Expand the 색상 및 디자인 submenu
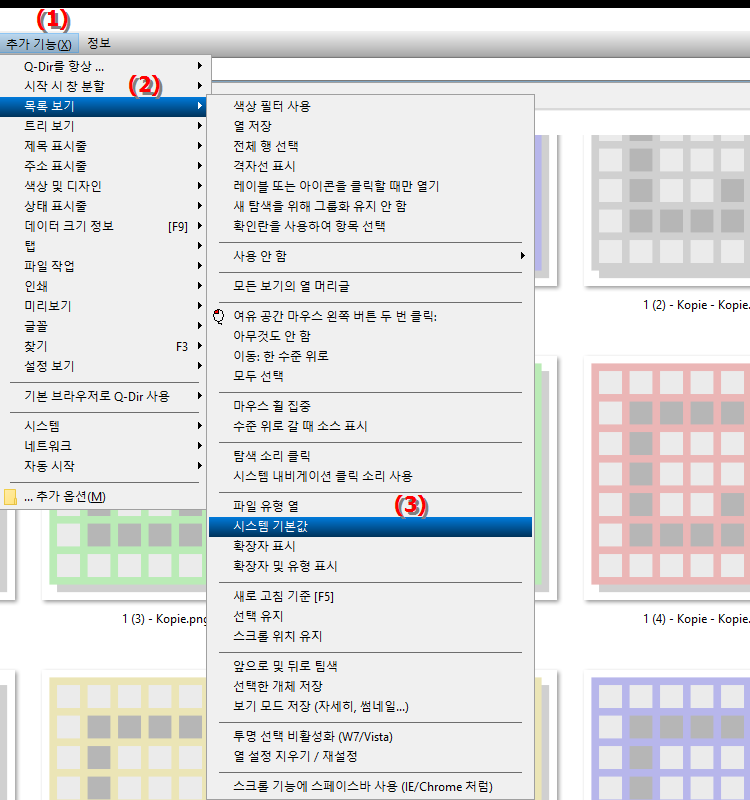The height and width of the screenshot is (800, 750). [105, 186]
